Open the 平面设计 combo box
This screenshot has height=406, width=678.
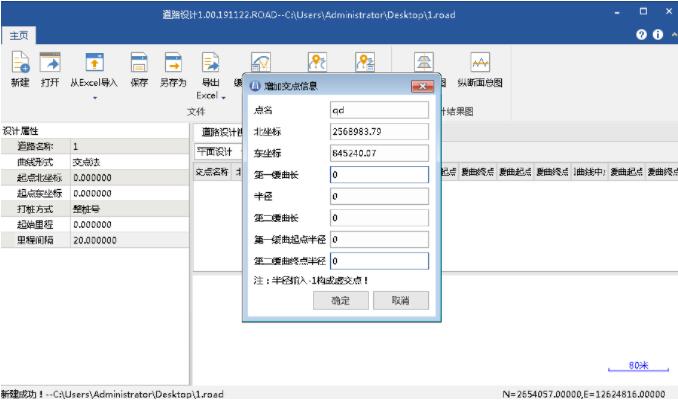(218, 152)
